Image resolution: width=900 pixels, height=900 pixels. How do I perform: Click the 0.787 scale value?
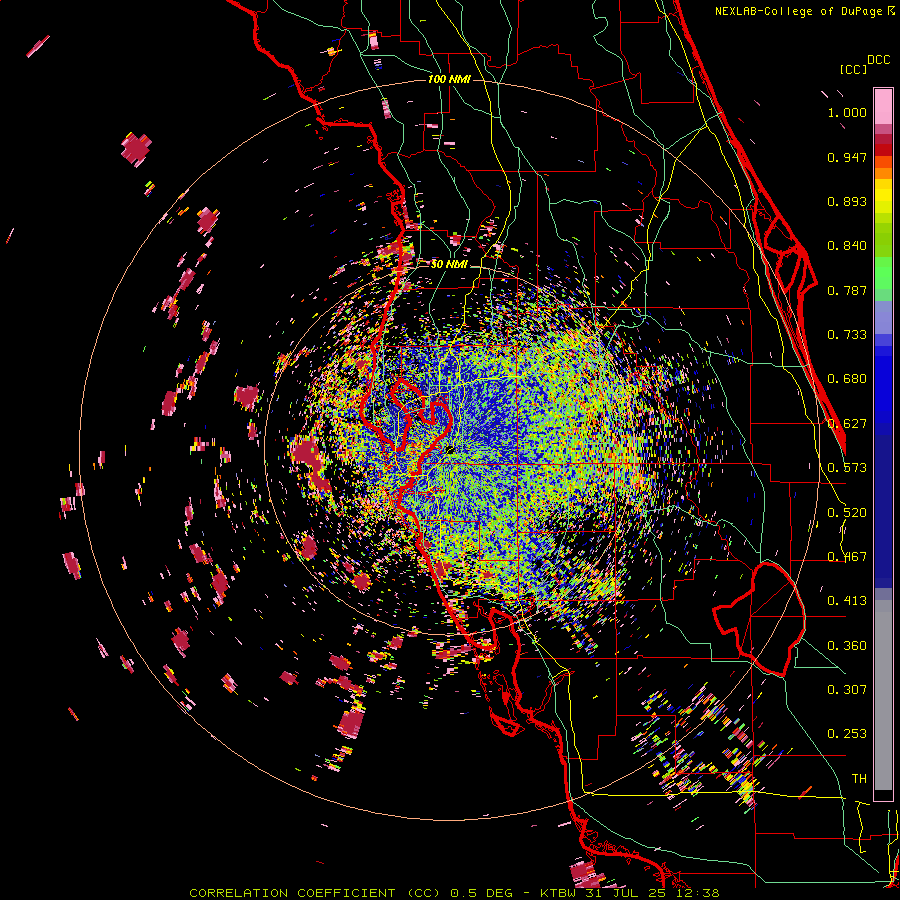847,290
